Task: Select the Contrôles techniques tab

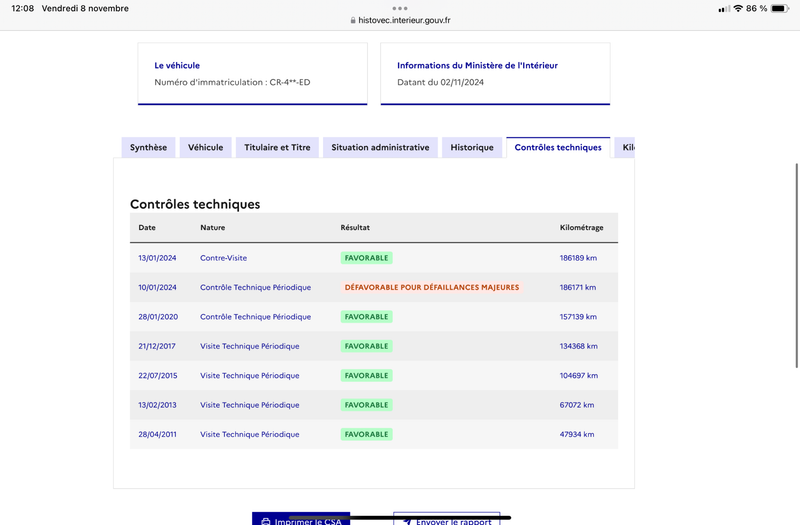Action: 558,147
